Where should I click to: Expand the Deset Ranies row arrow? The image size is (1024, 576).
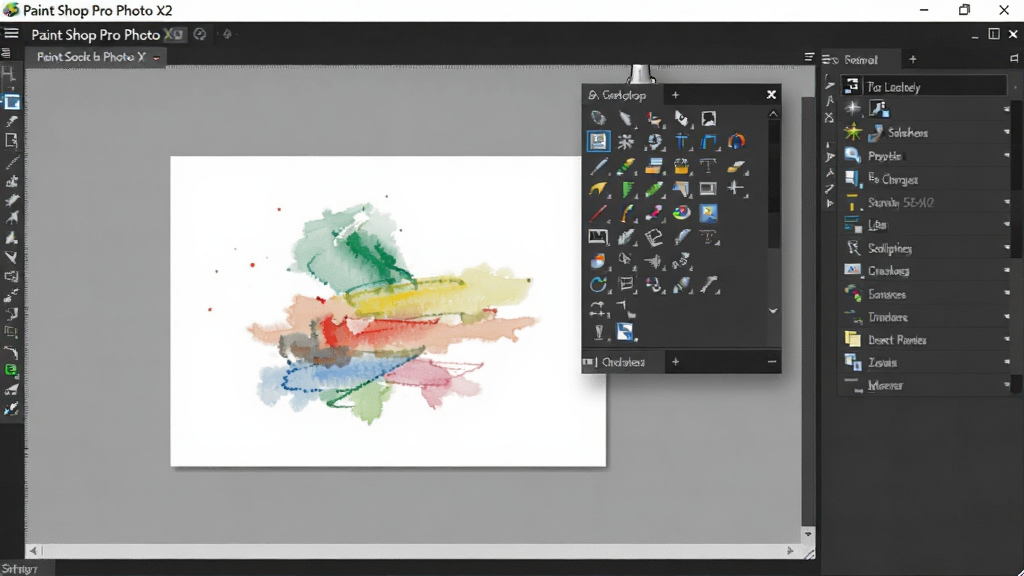tap(1006, 339)
